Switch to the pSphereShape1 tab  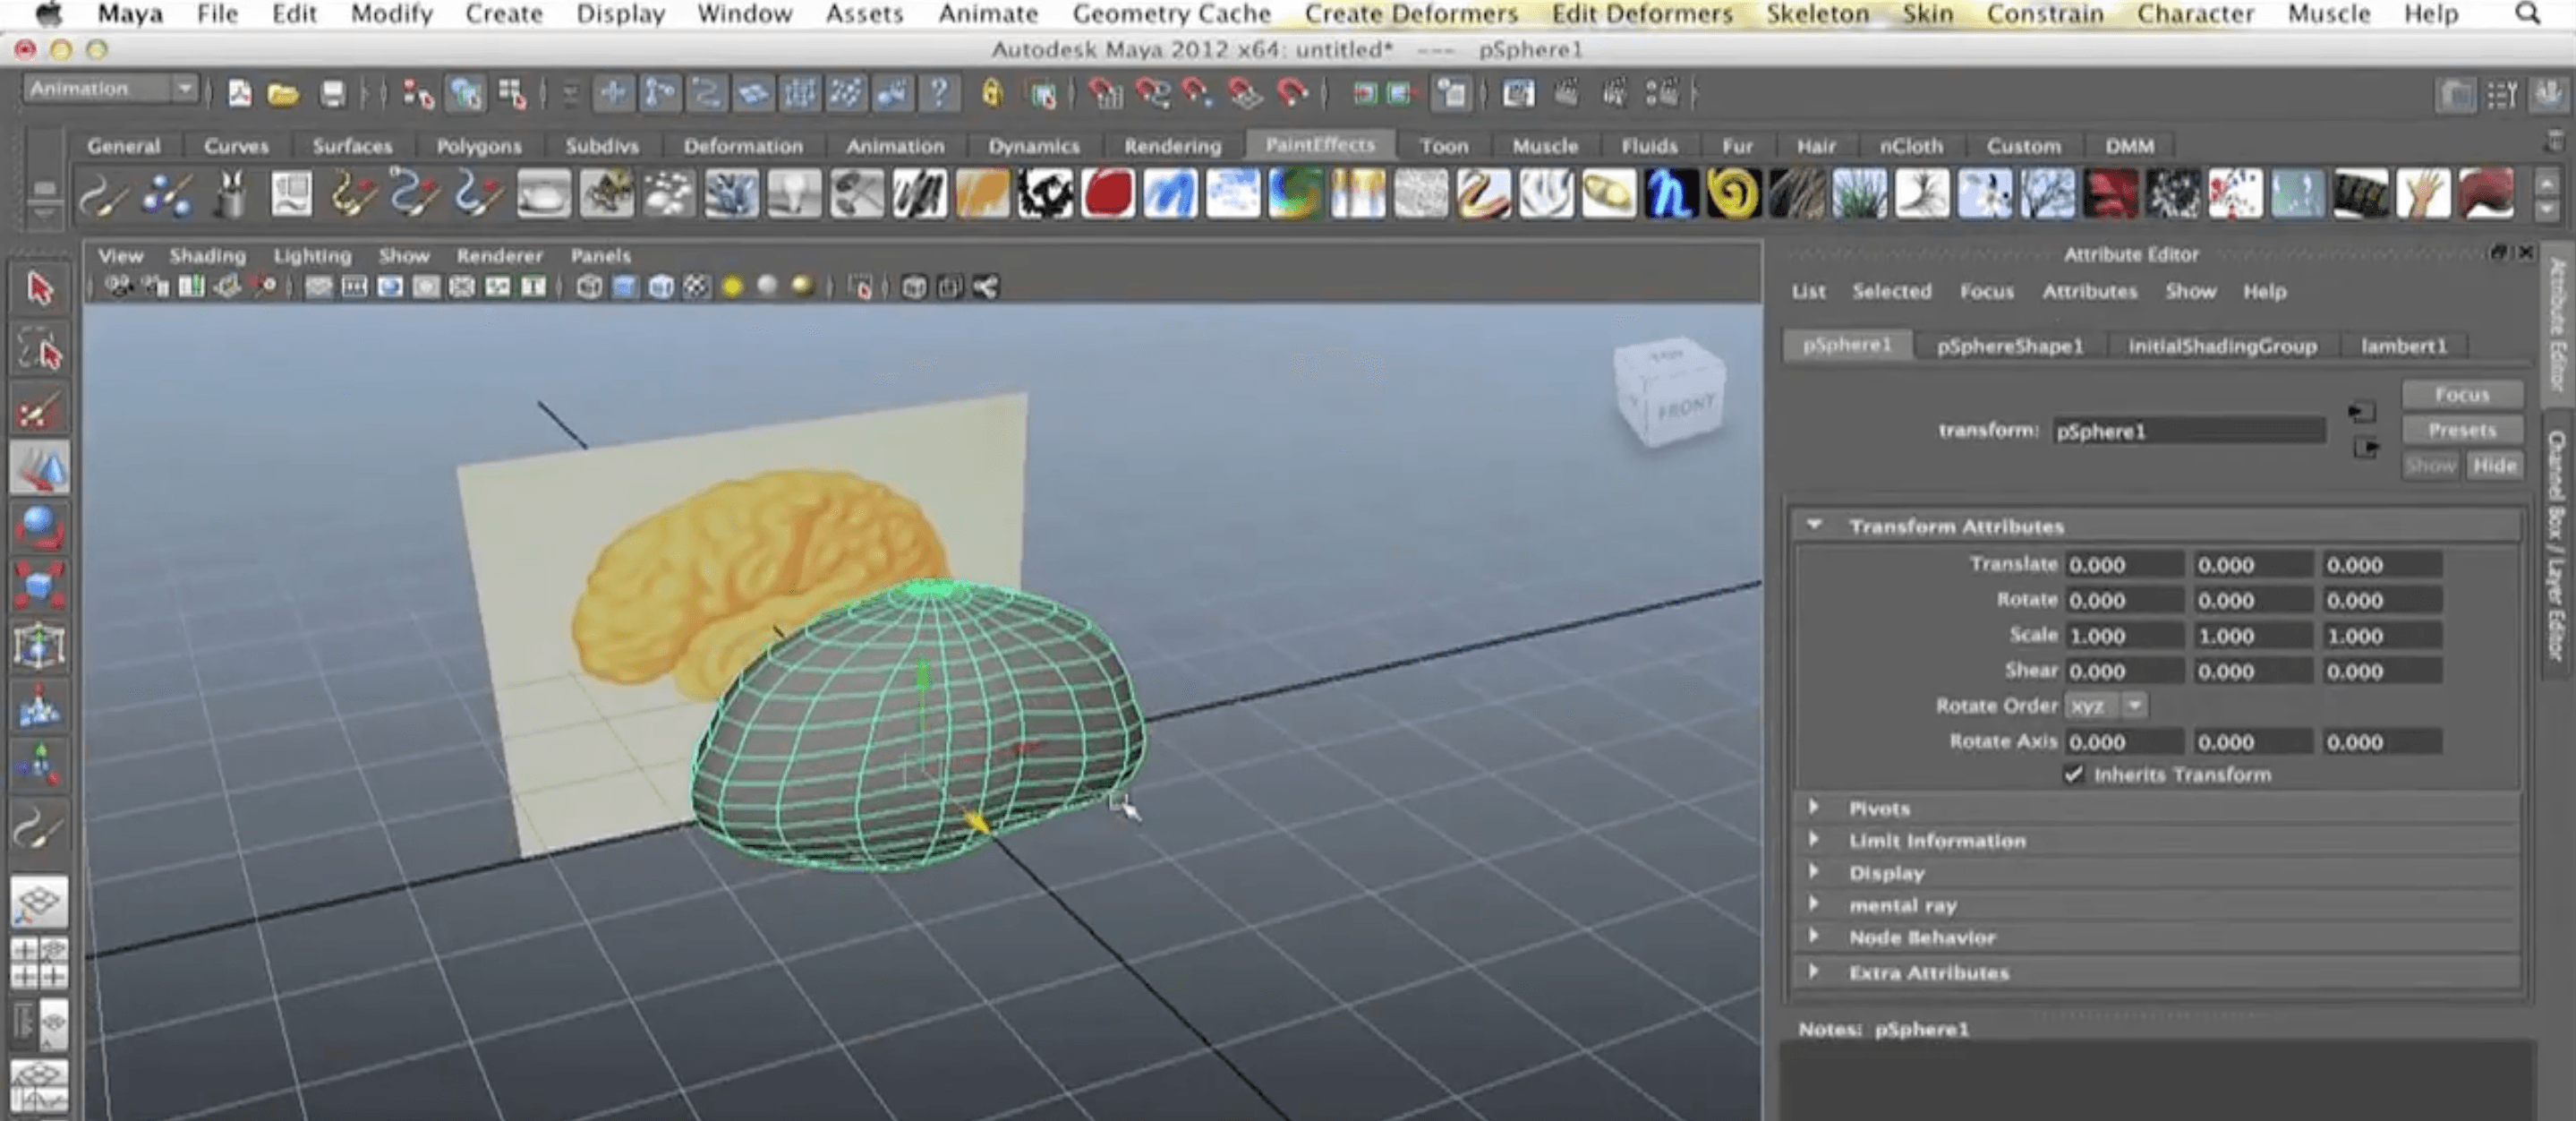click(x=2010, y=346)
